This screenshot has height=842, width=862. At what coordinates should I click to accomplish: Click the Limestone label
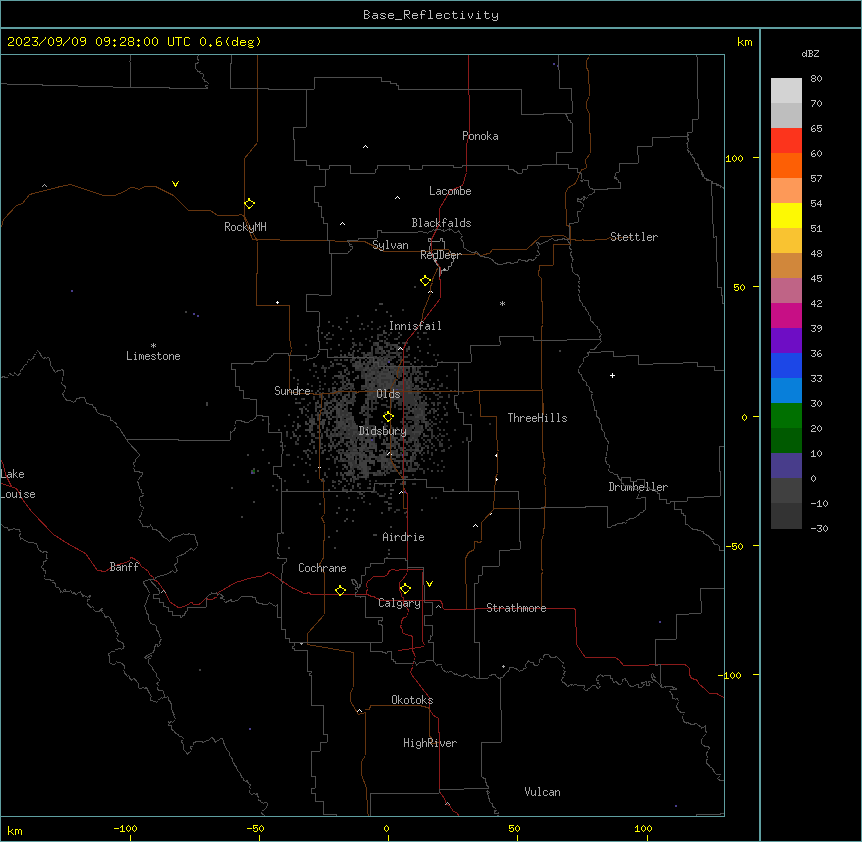click(x=153, y=356)
